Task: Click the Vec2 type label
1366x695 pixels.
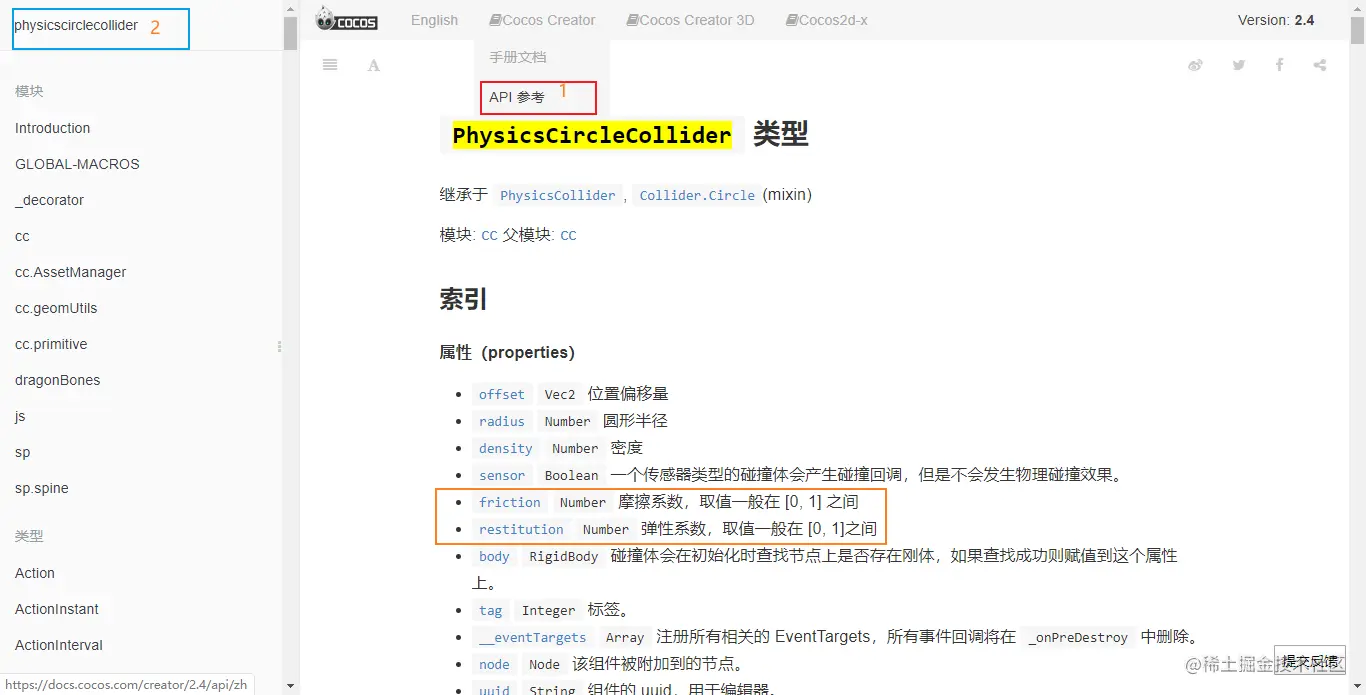Action: [560, 394]
